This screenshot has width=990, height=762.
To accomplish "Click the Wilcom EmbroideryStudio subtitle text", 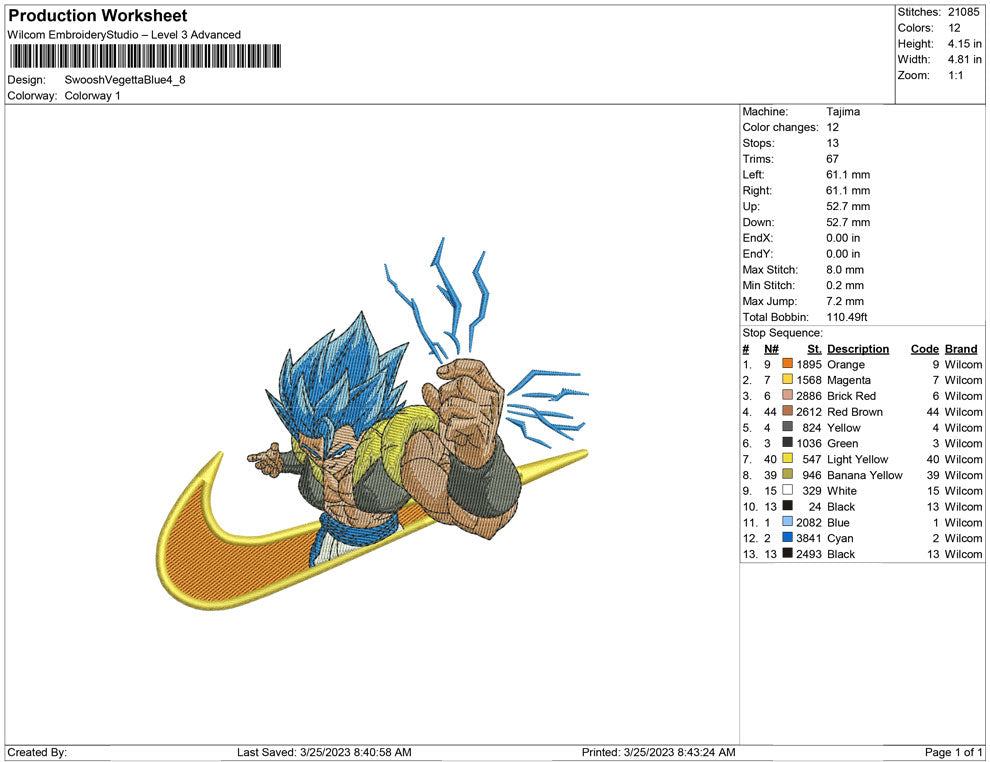I will tap(124, 35).
